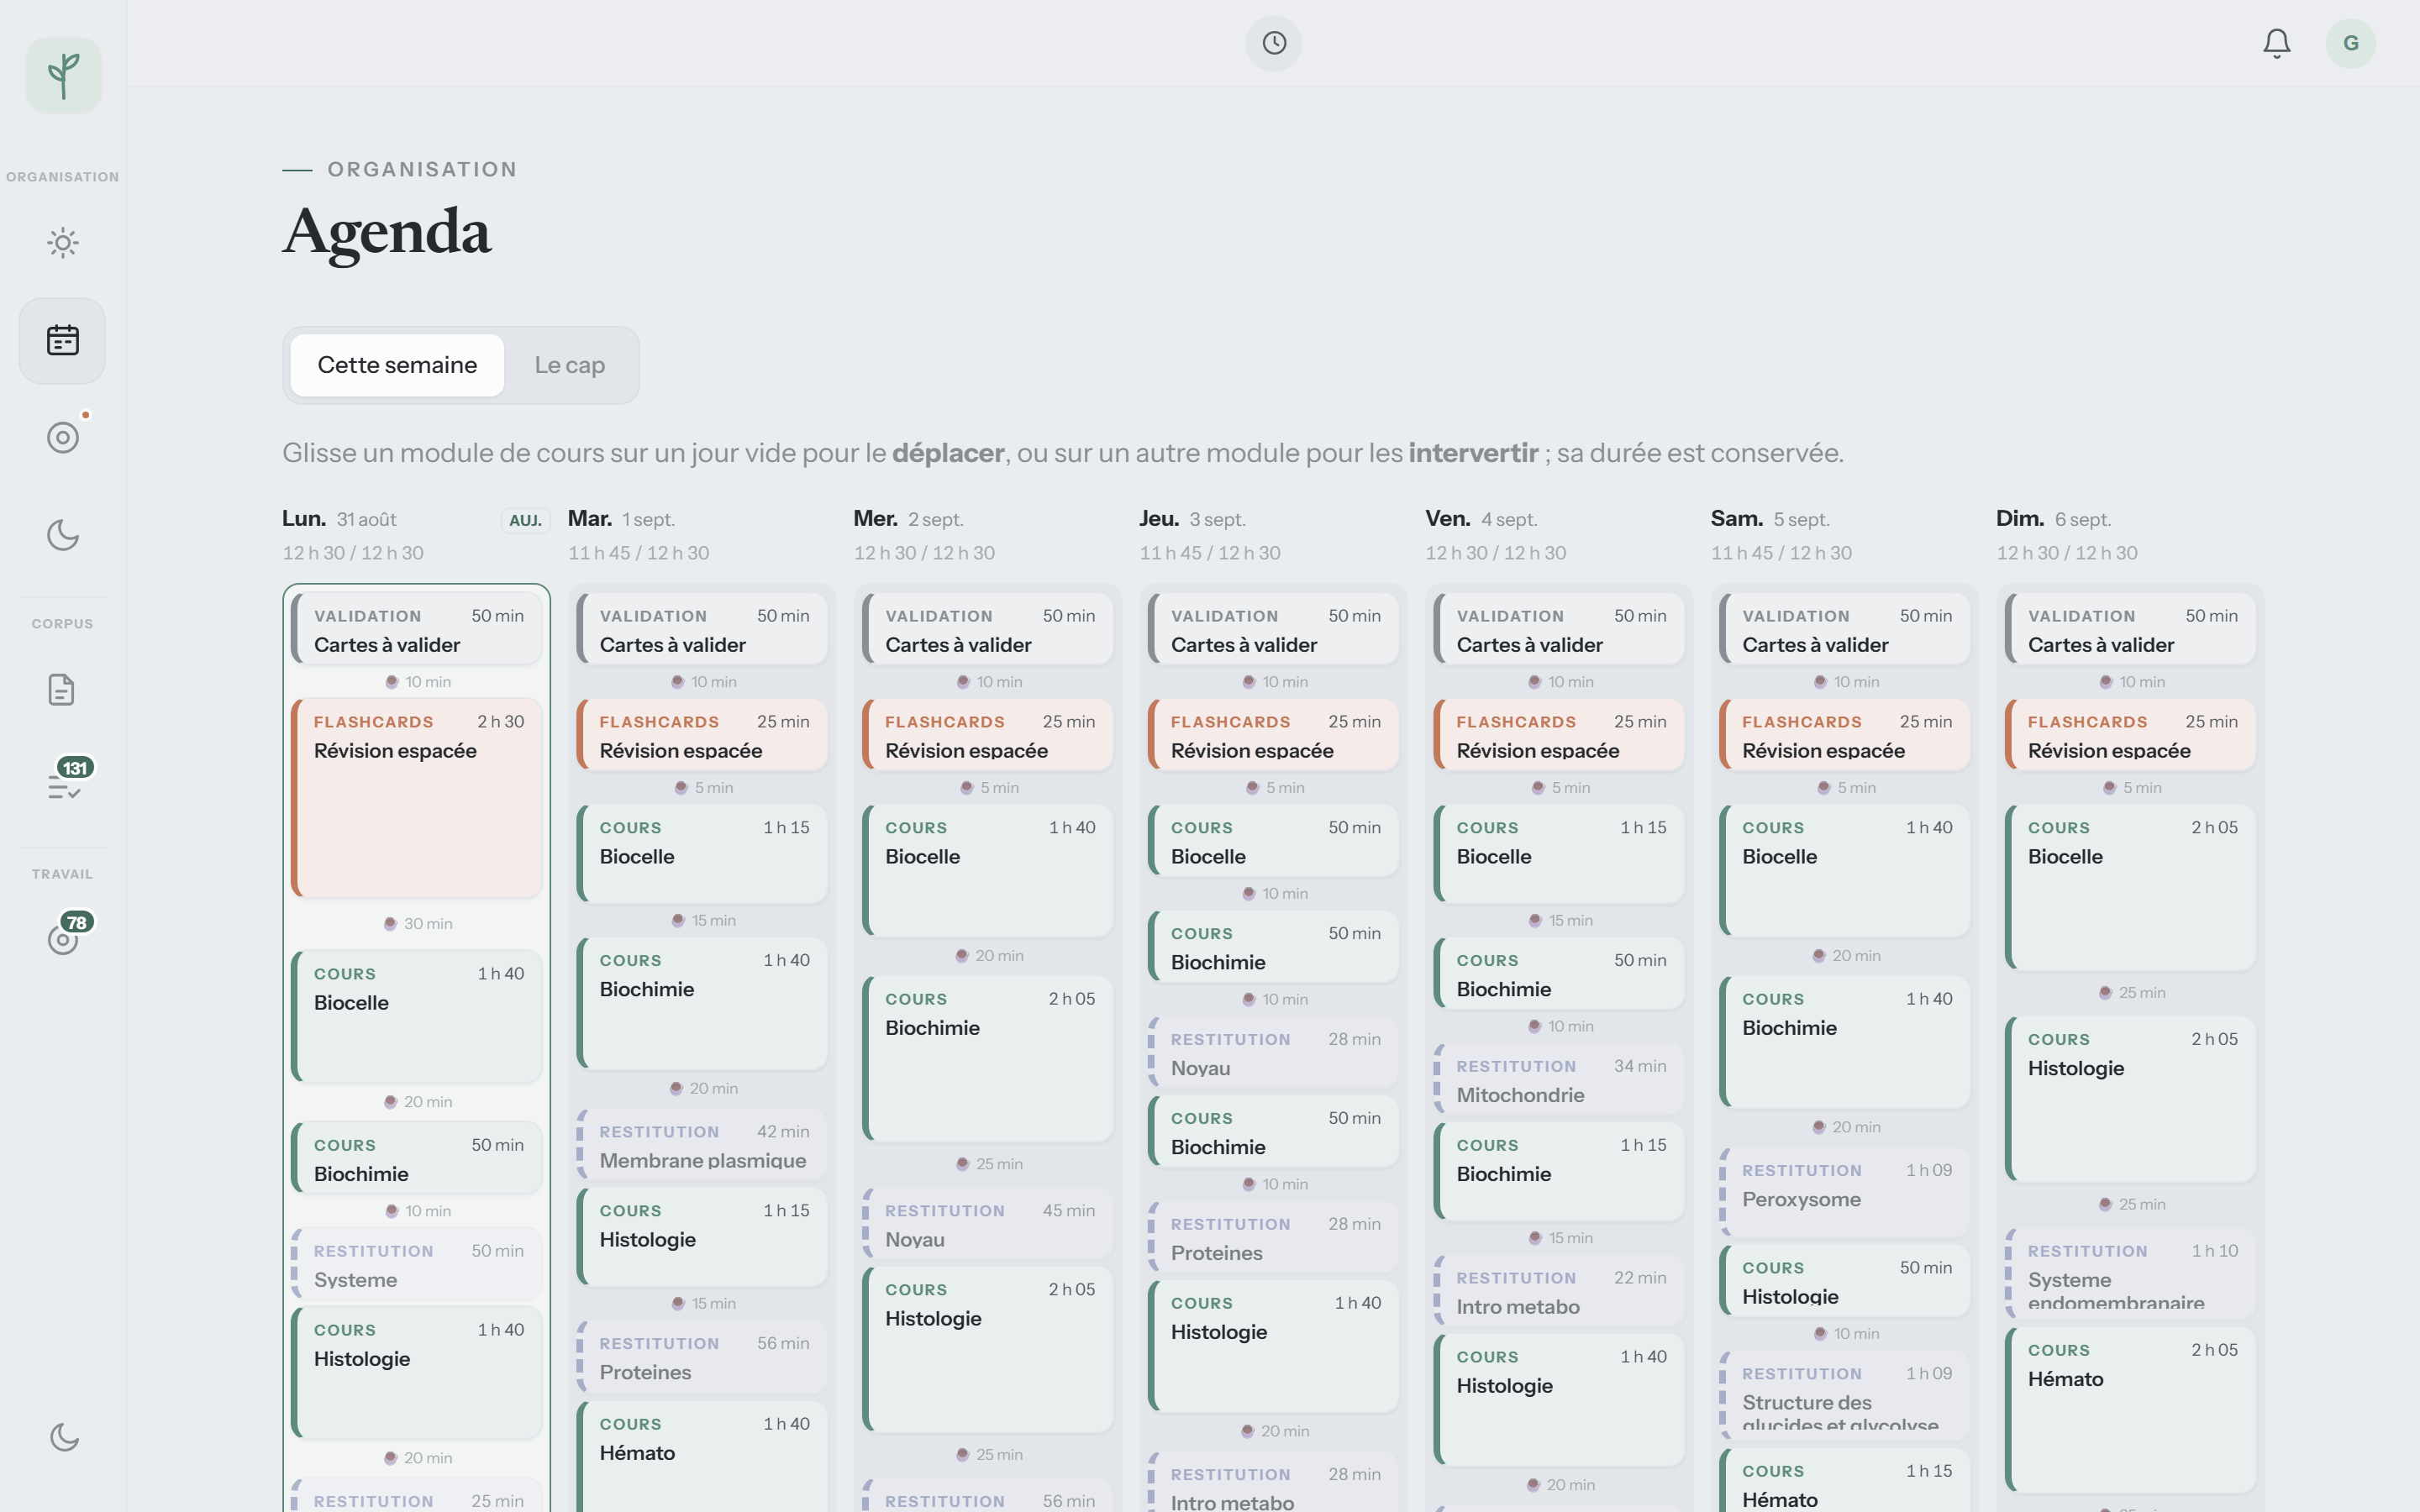Select Sunday's Restitution Systeme endomembranaire card
Image resolution: width=2420 pixels, height=1512 pixels.
(2130, 1273)
